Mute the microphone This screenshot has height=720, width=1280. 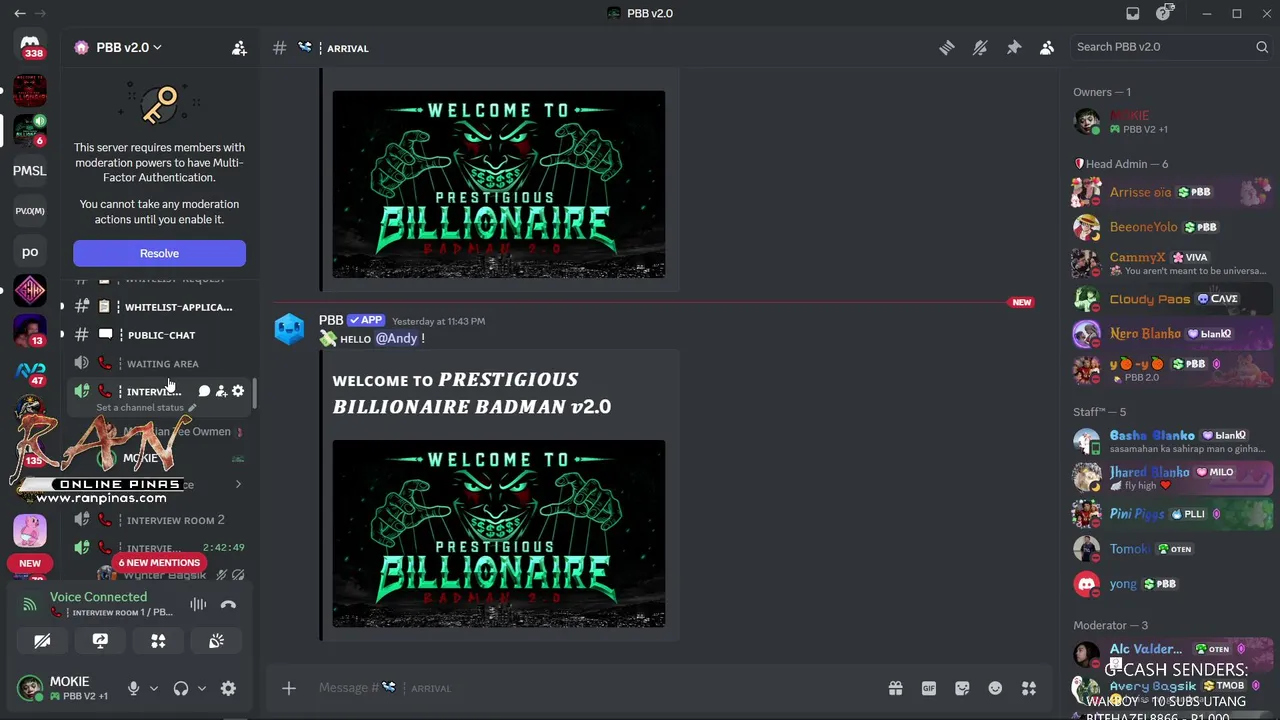click(133, 688)
